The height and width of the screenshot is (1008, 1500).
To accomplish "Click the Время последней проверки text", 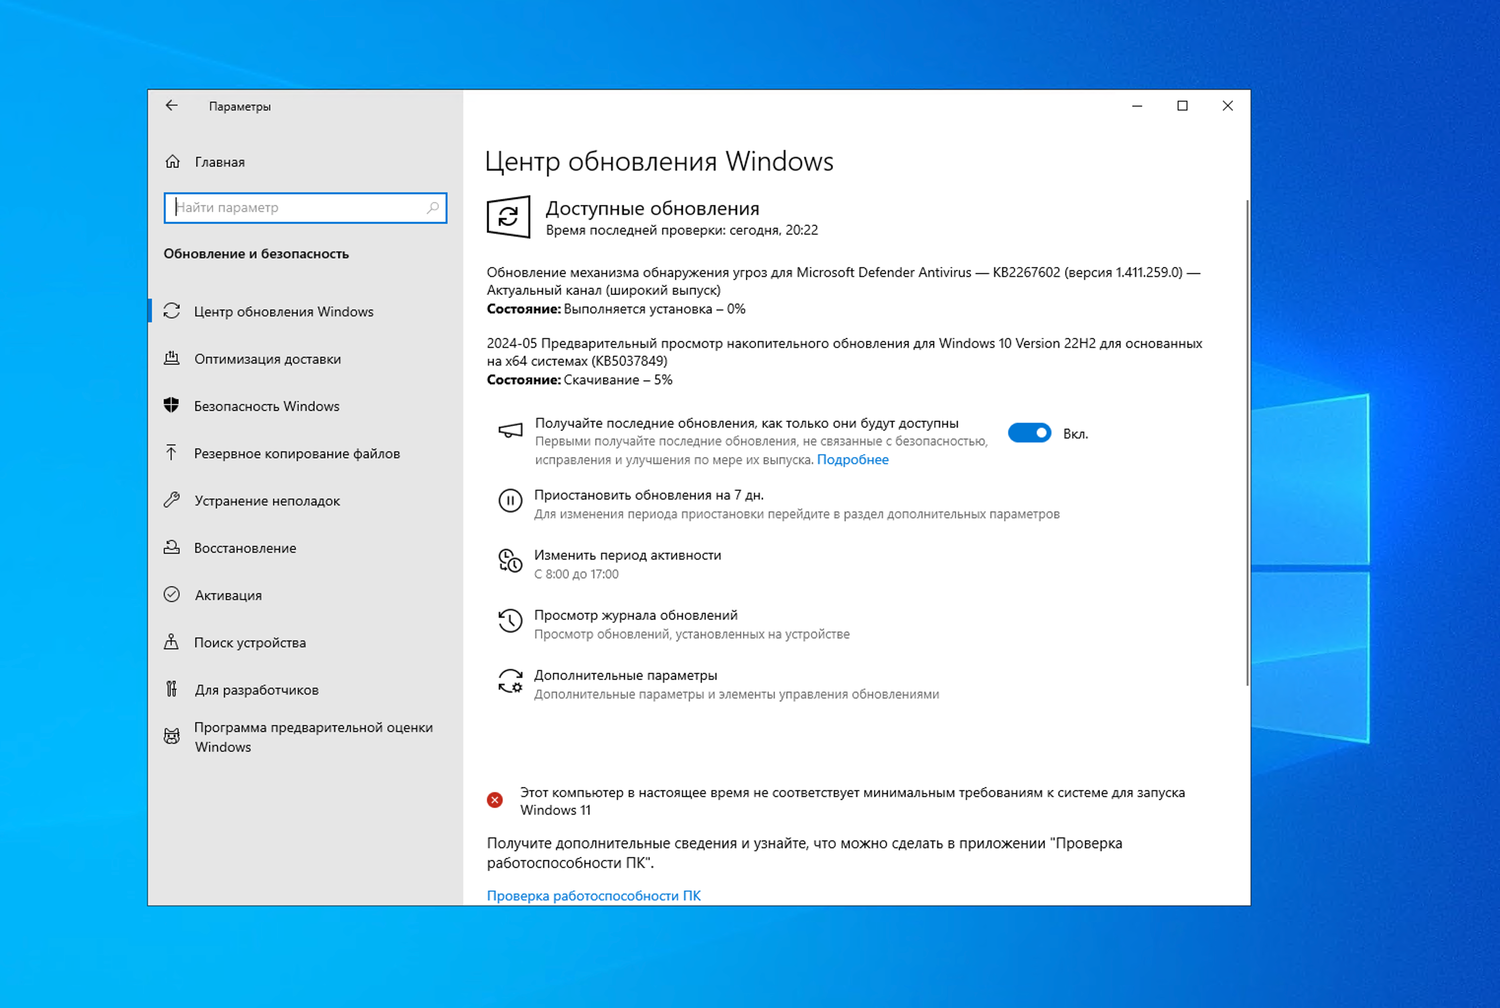I will click(x=682, y=230).
